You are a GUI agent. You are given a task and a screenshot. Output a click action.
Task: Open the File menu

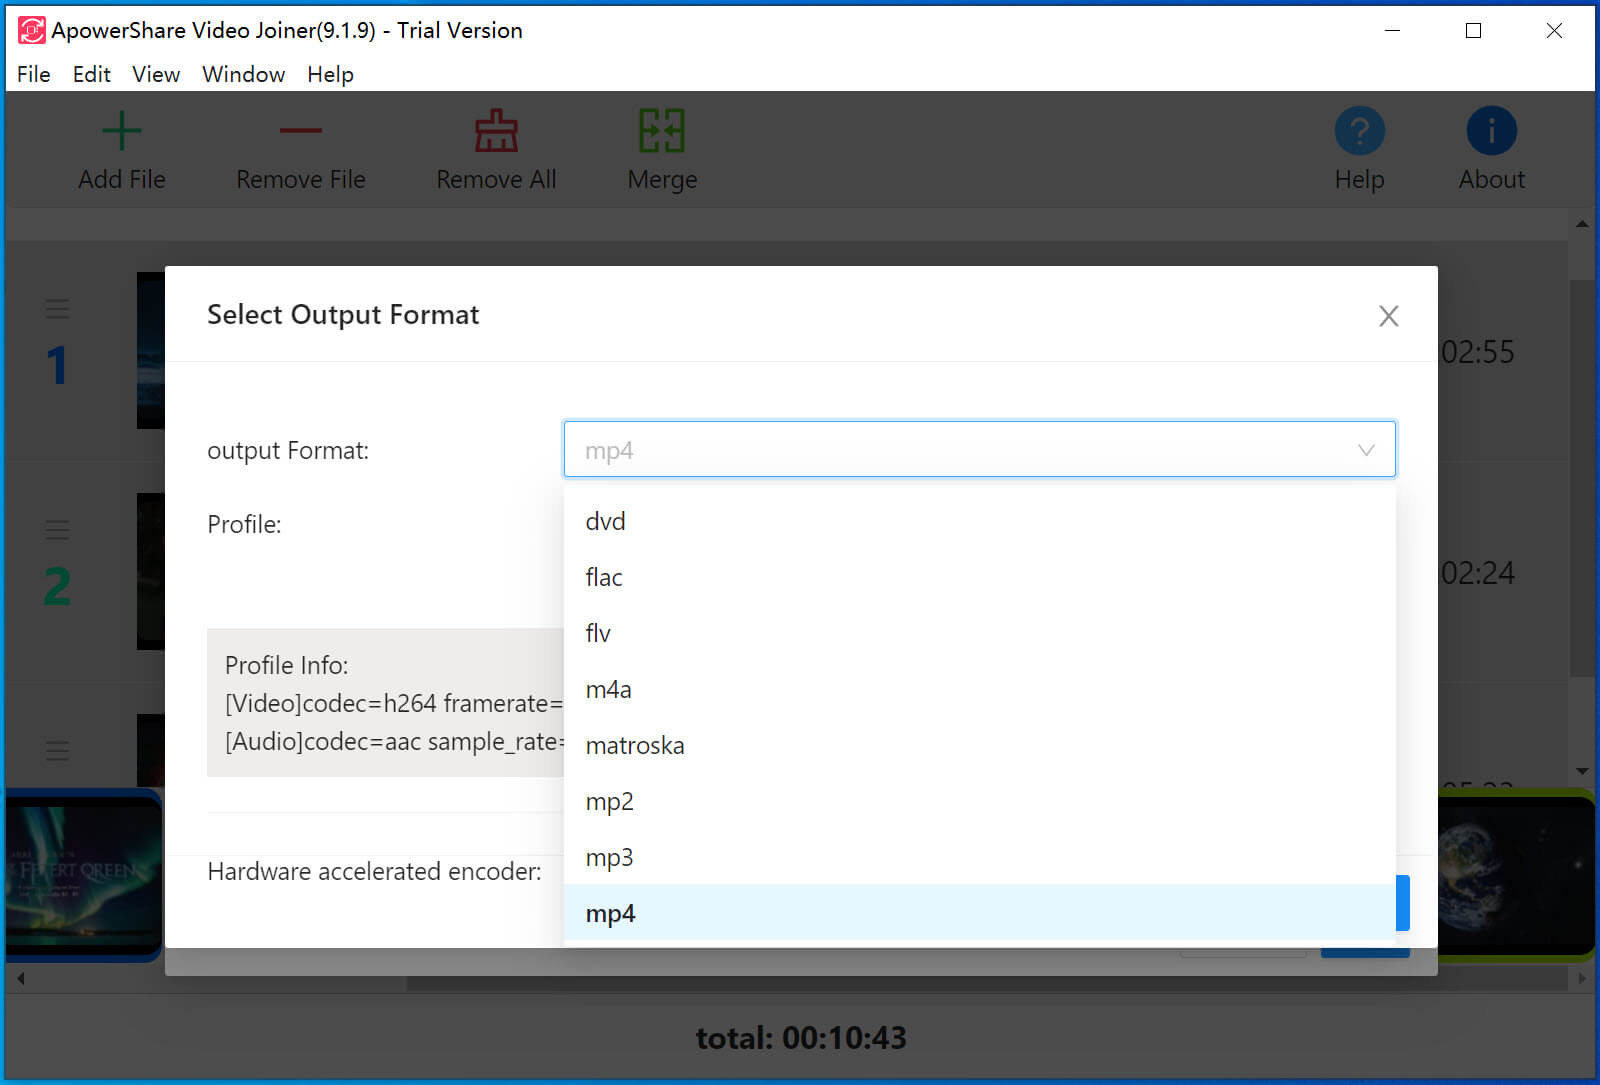pos(33,74)
